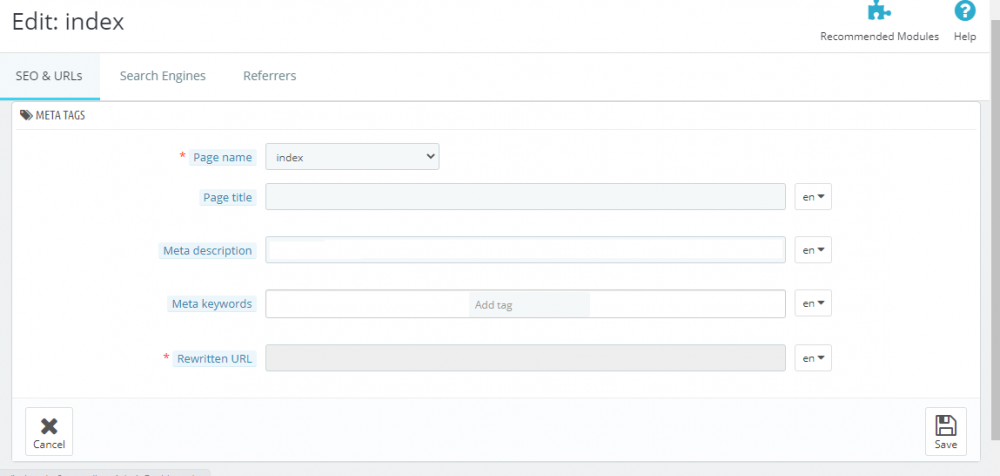Click the Meta description label
The height and width of the screenshot is (476, 1000).
(x=207, y=251)
